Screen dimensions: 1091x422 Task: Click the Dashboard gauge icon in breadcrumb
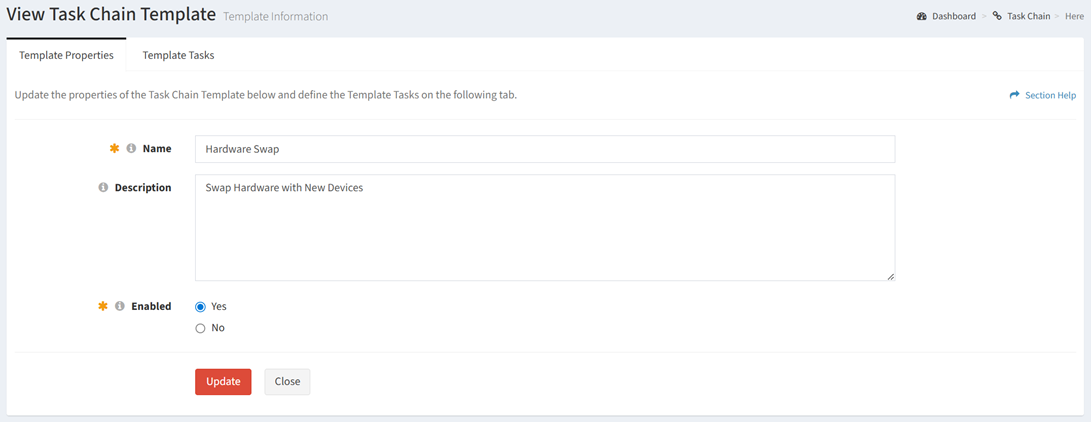pyautogui.click(x=921, y=16)
